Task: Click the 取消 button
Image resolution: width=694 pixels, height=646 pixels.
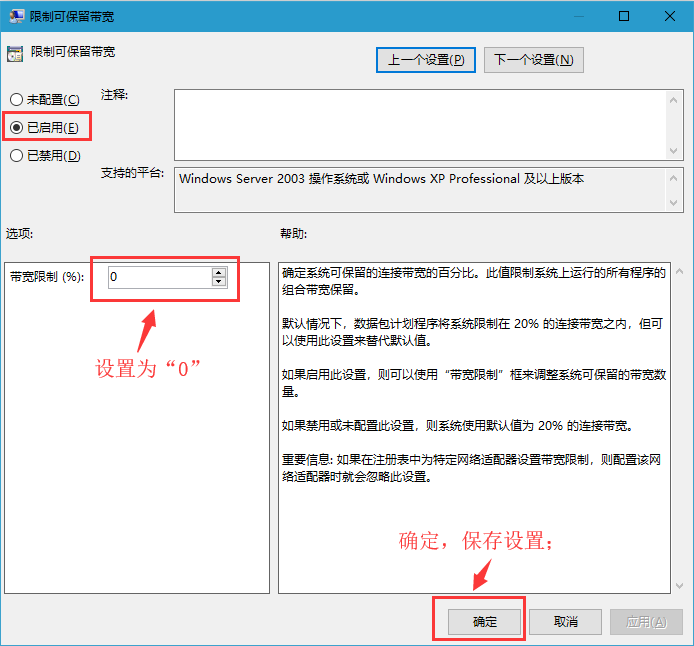Action: [565, 621]
